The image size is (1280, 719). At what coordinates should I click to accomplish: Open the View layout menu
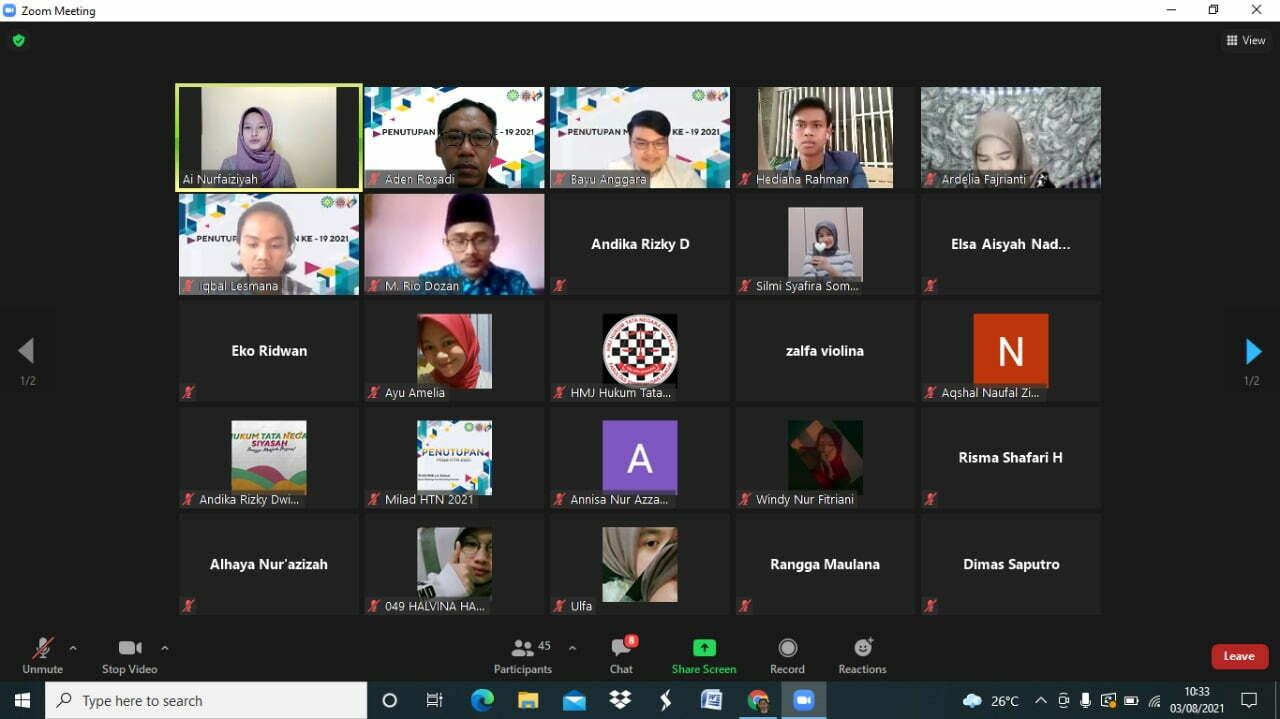1246,41
